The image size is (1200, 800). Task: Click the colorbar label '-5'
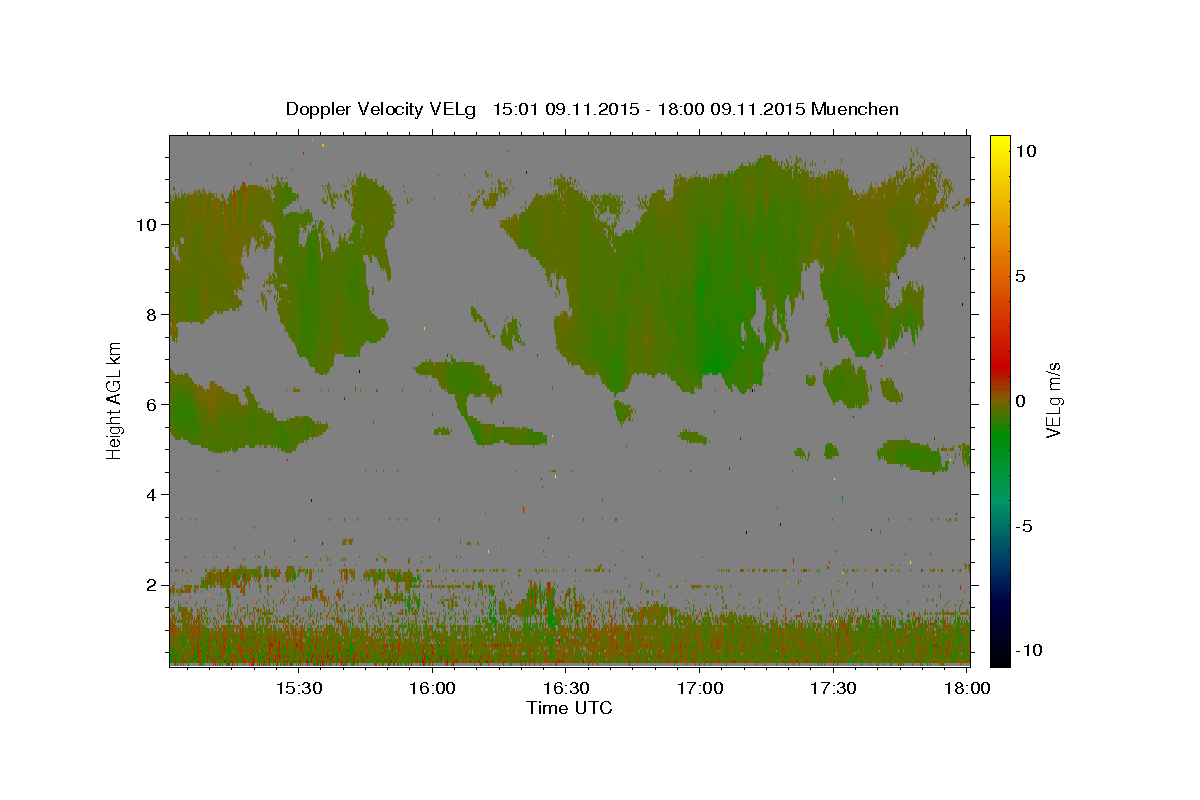click(1023, 526)
